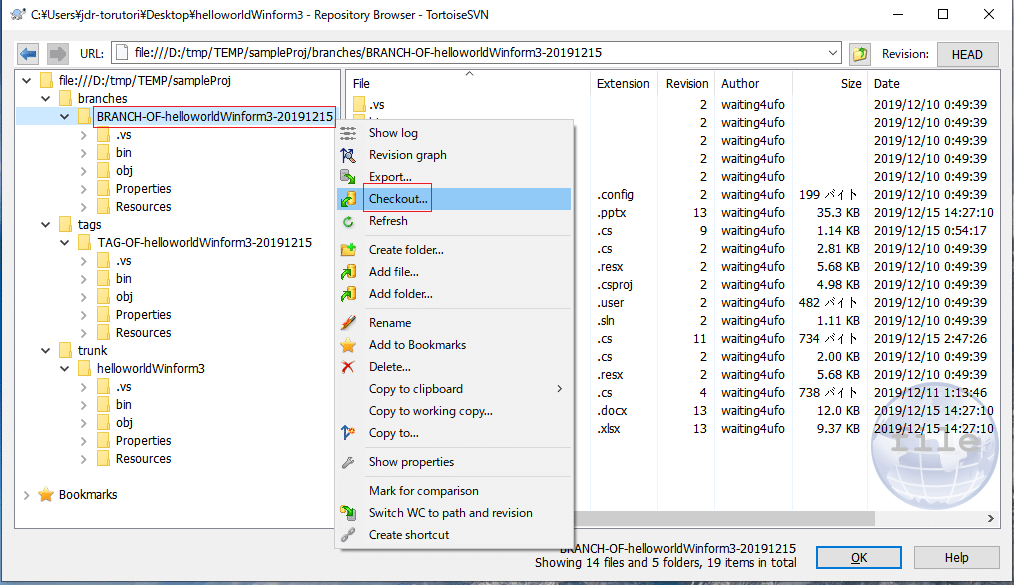The width and height of the screenshot is (1014, 585).
Task: Collapse the TAG-OF-helloworldWinform3-20191215 node
Action: click(x=65, y=243)
